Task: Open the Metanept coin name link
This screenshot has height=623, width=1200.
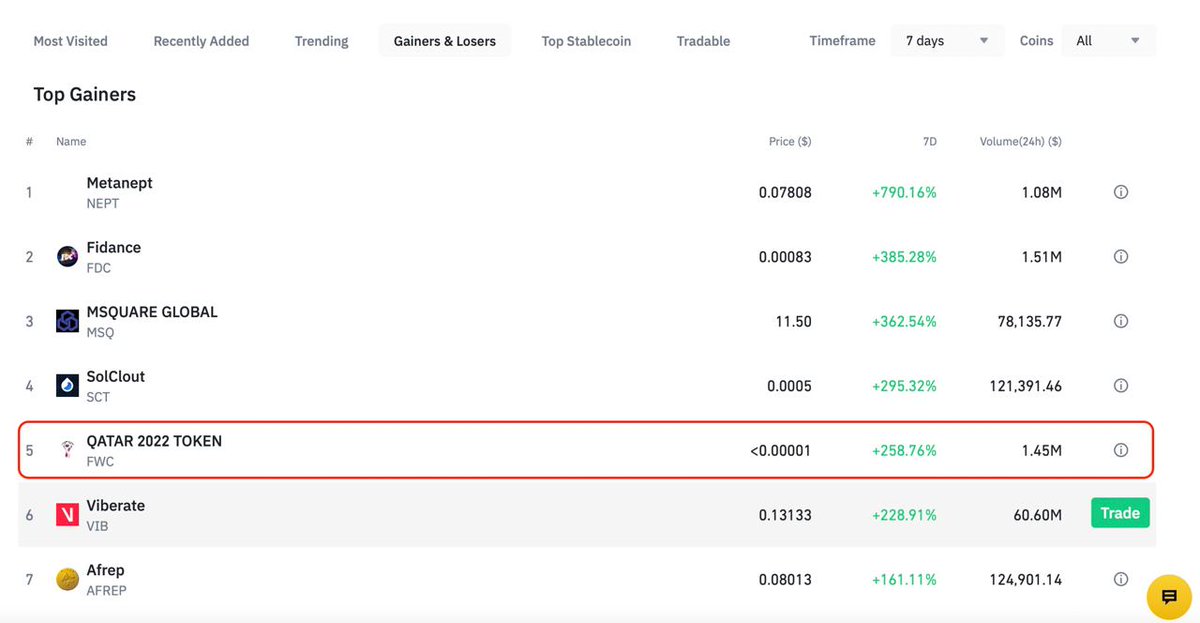Action: 120,183
